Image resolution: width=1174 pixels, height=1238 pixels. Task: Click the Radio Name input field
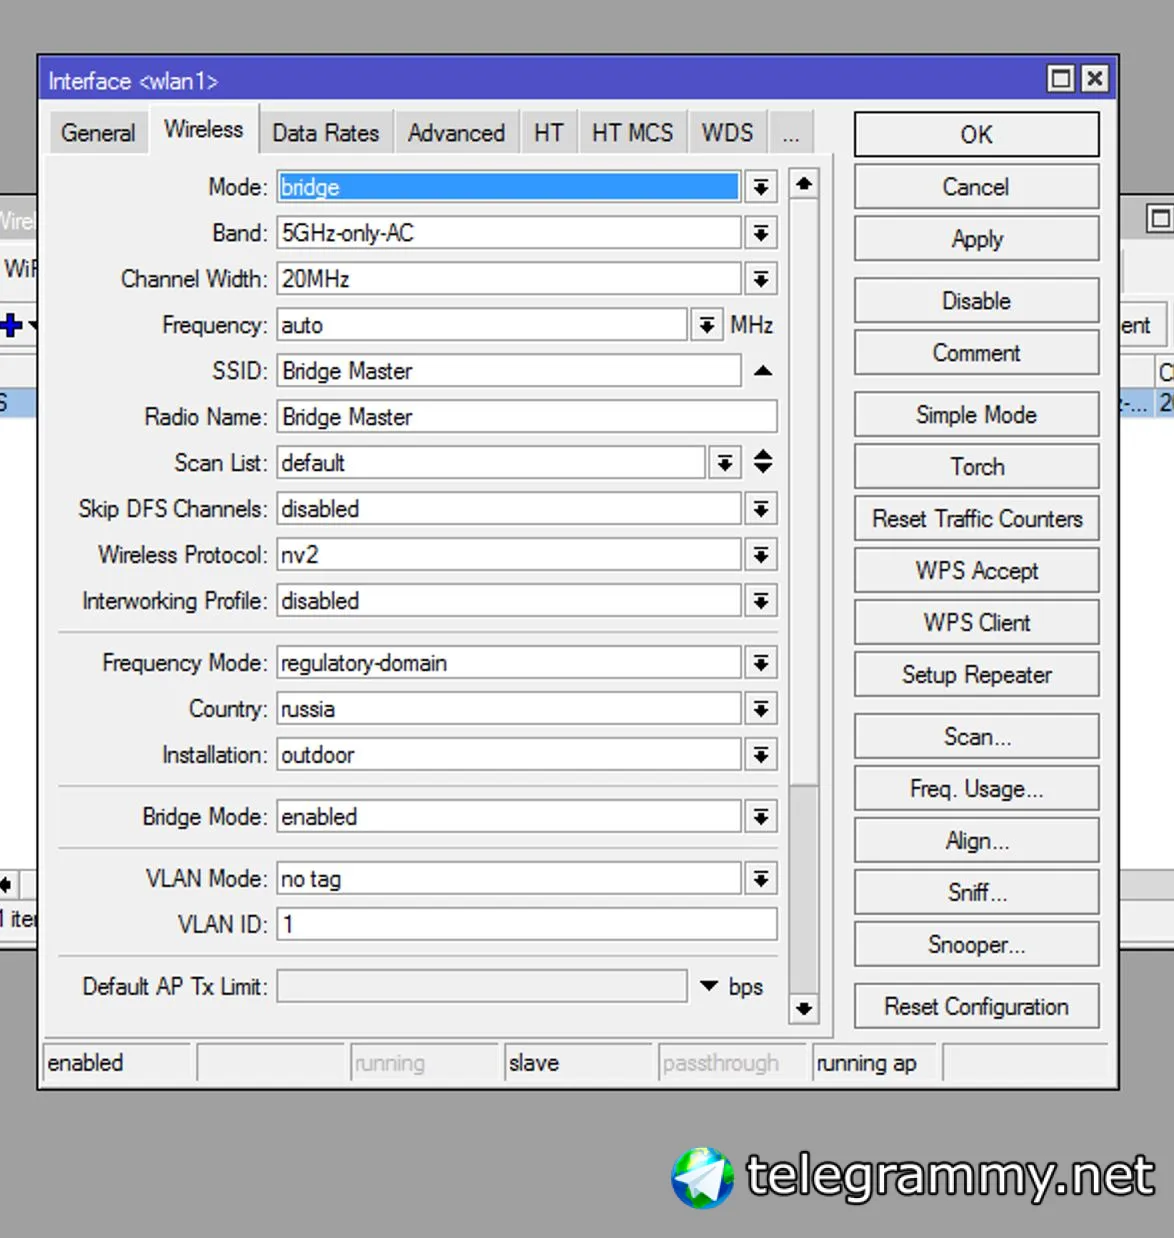[x=527, y=417]
